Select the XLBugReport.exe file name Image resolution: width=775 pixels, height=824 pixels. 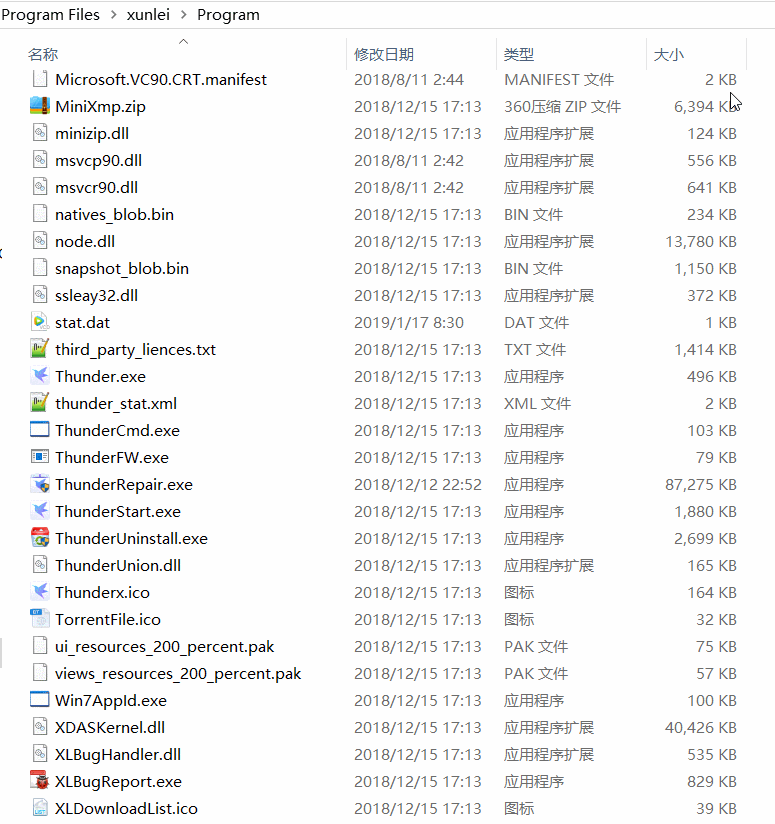pyautogui.click(x=118, y=781)
